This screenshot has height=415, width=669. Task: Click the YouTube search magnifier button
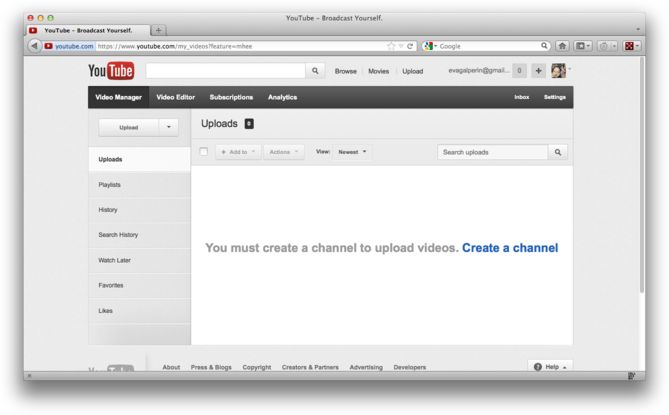click(x=316, y=71)
